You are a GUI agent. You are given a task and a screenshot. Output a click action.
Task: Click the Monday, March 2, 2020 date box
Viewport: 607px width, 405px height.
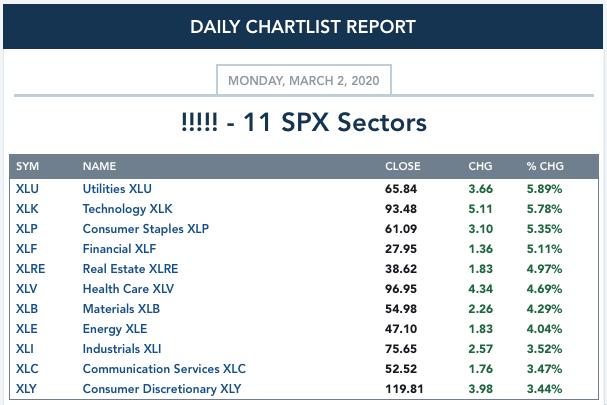pos(304,81)
